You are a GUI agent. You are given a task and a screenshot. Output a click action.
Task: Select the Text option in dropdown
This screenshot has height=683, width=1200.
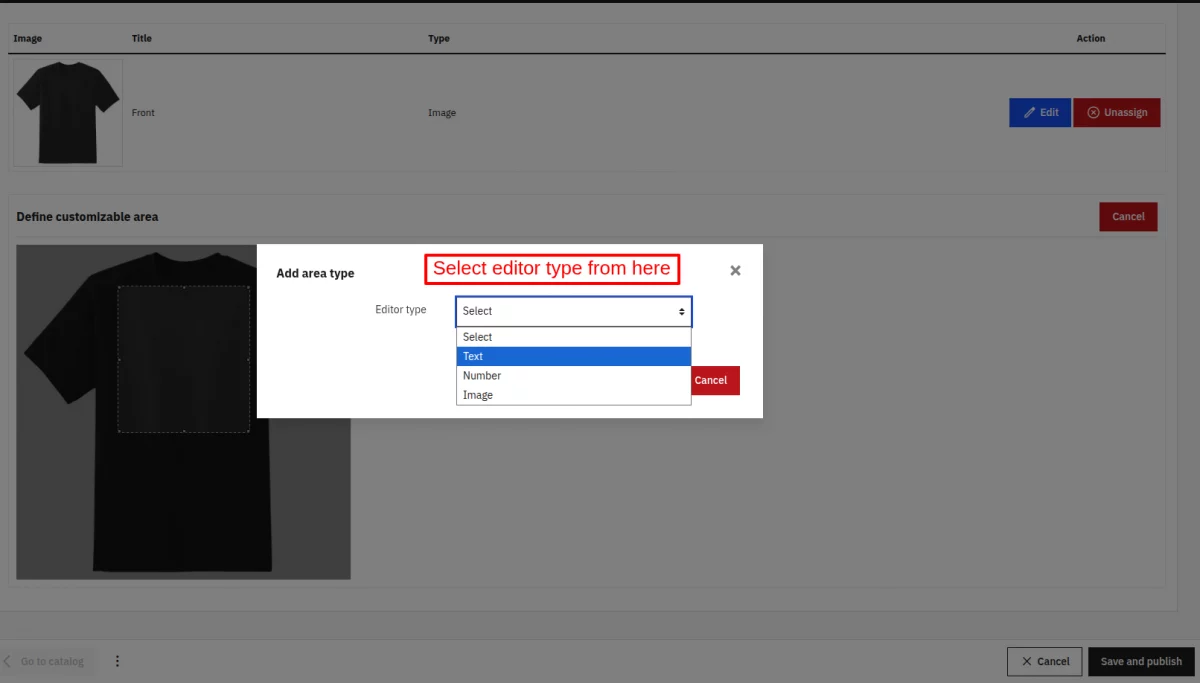tap(573, 356)
